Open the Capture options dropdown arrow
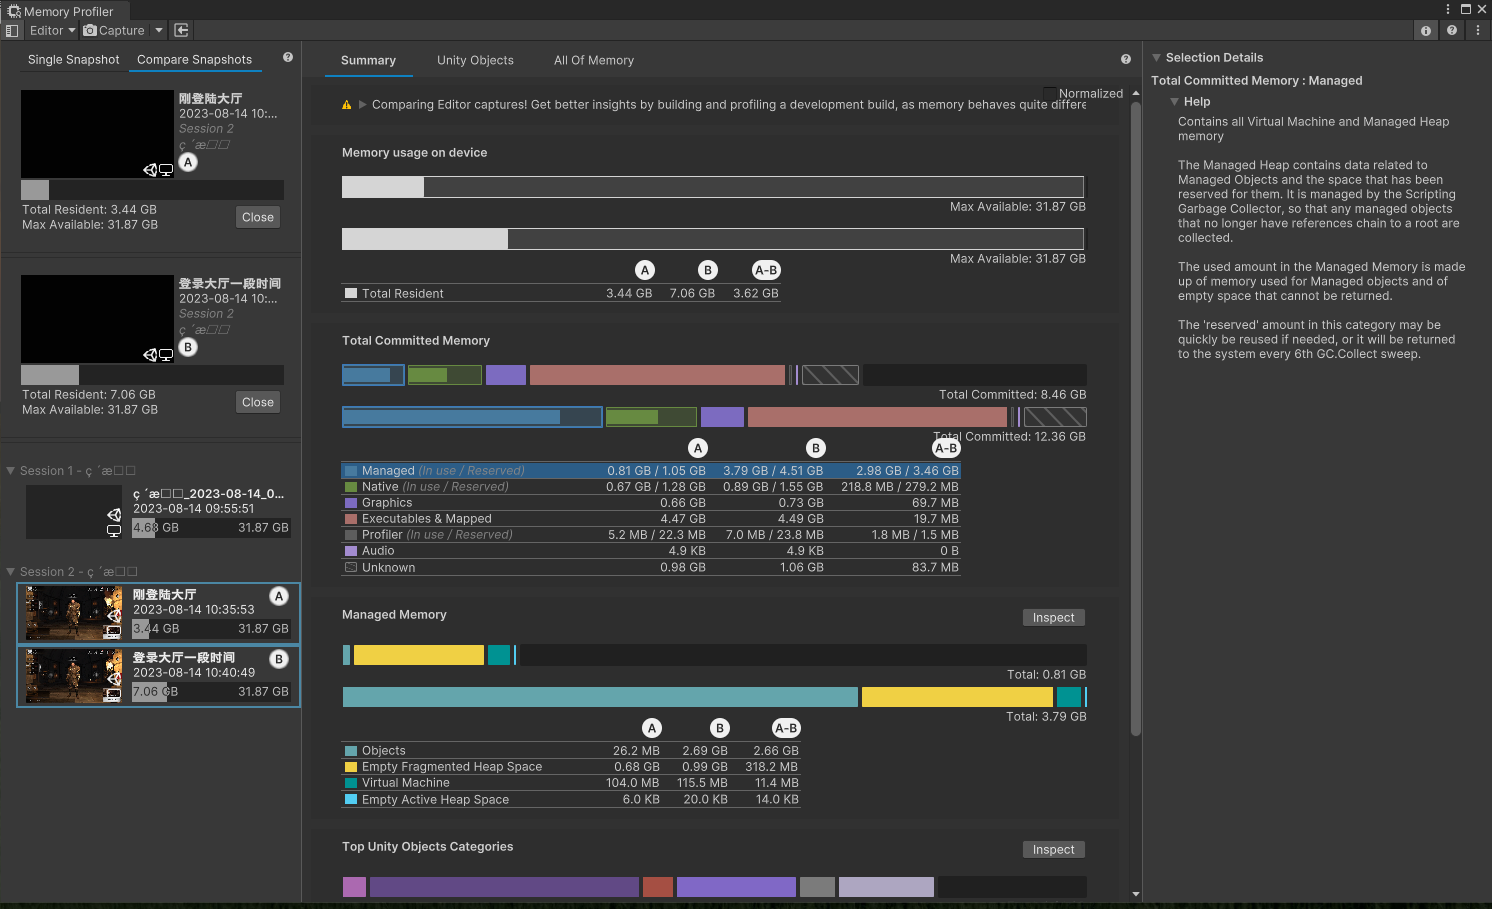1492x909 pixels. point(159,31)
